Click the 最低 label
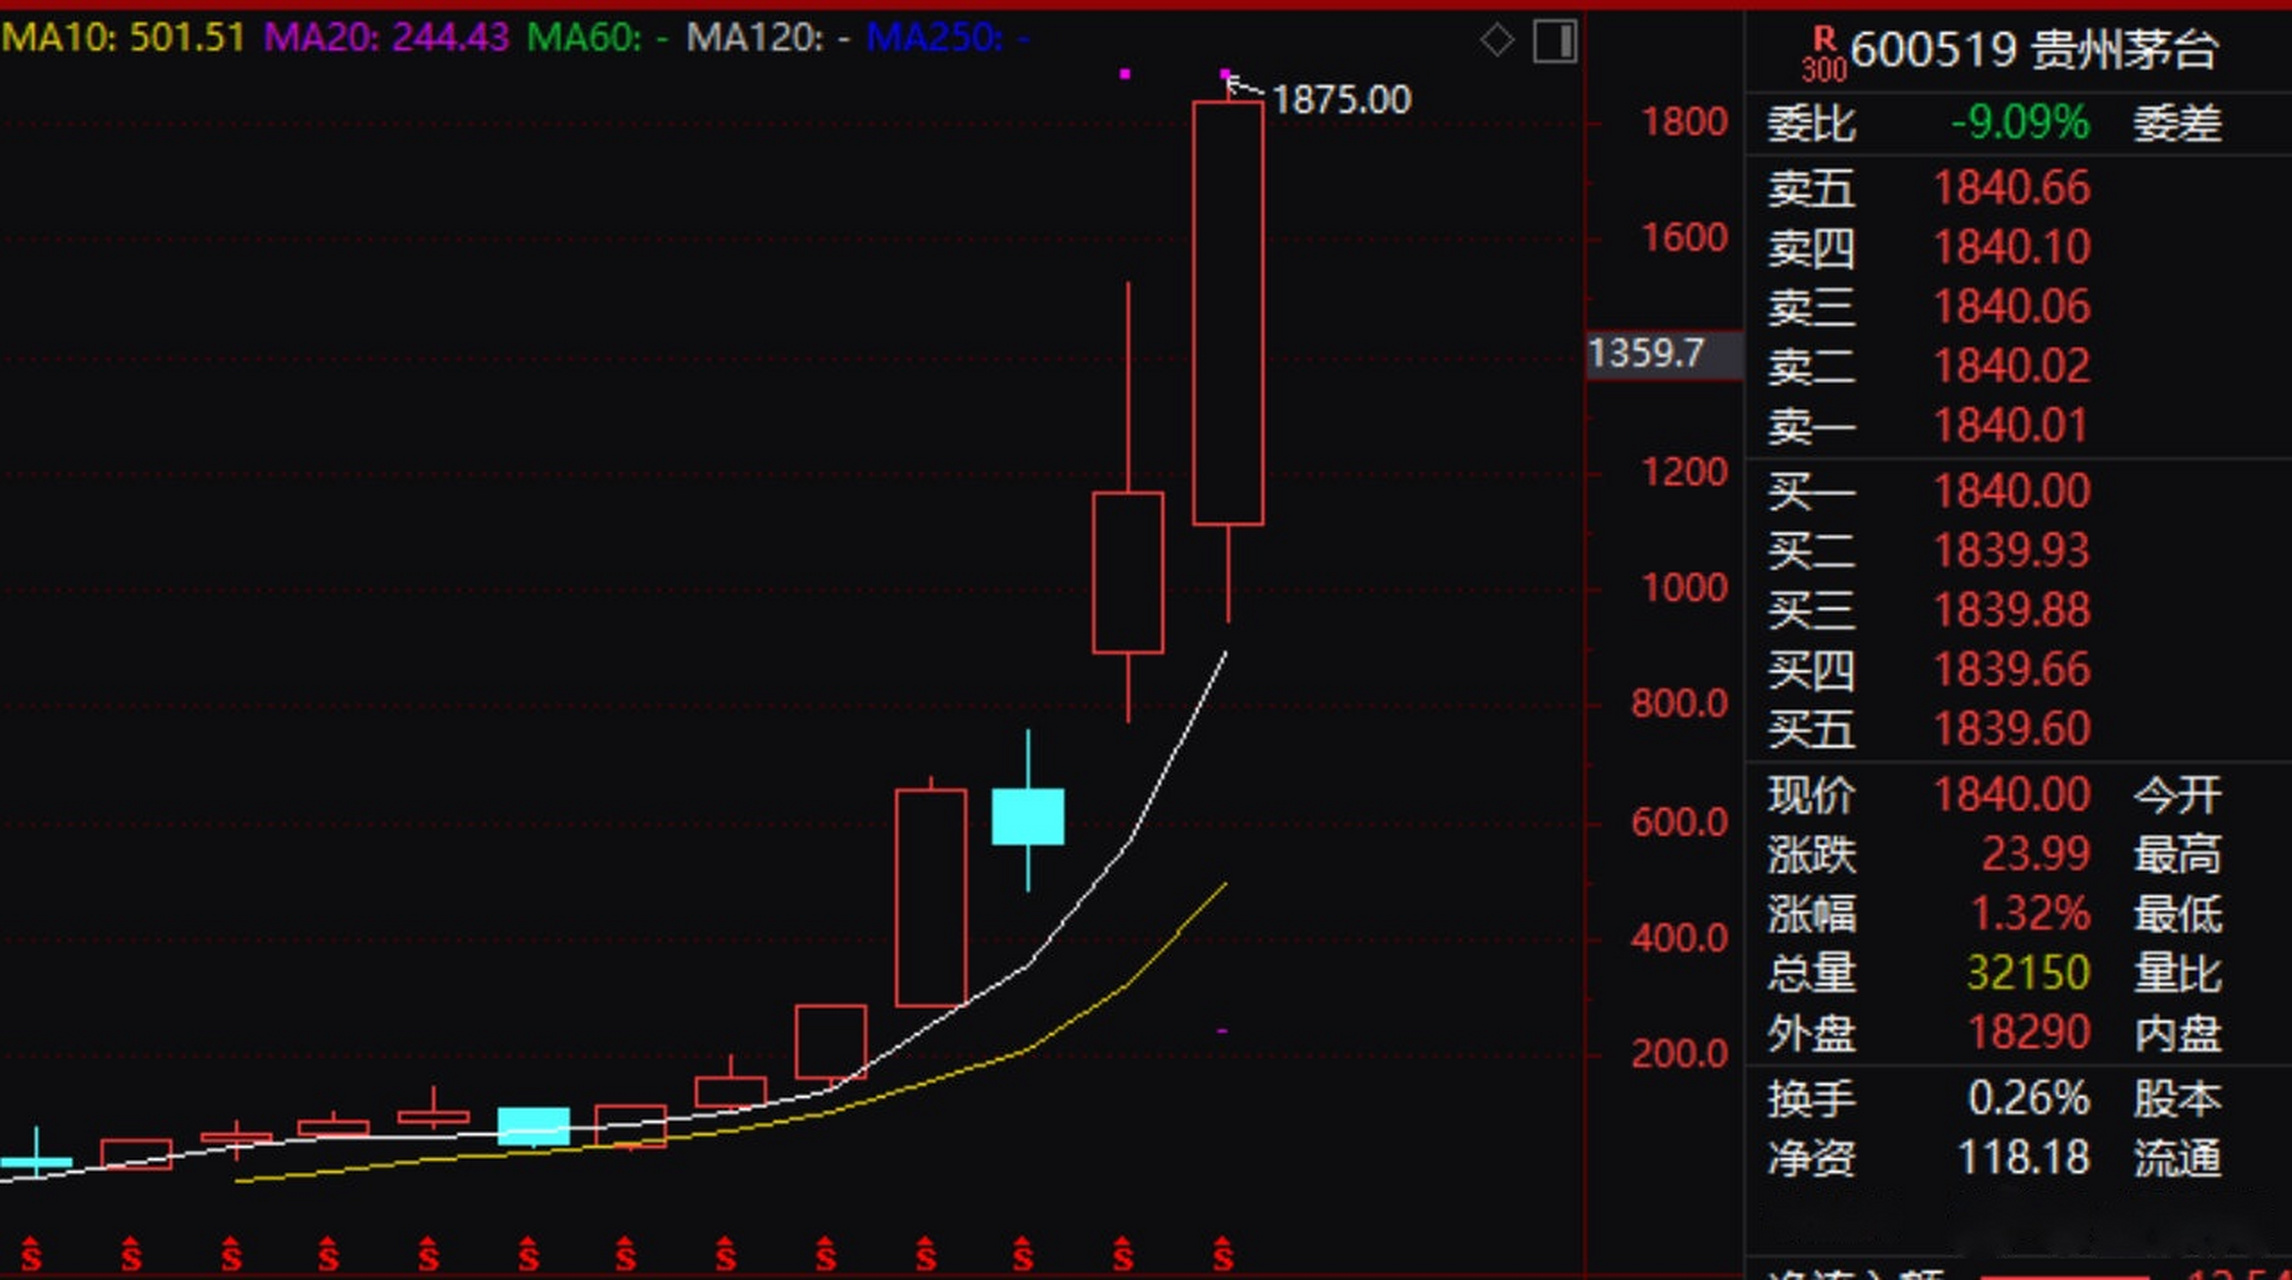The width and height of the screenshot is (2292, 1280). pyautogui.click(x=2177, y=913)
